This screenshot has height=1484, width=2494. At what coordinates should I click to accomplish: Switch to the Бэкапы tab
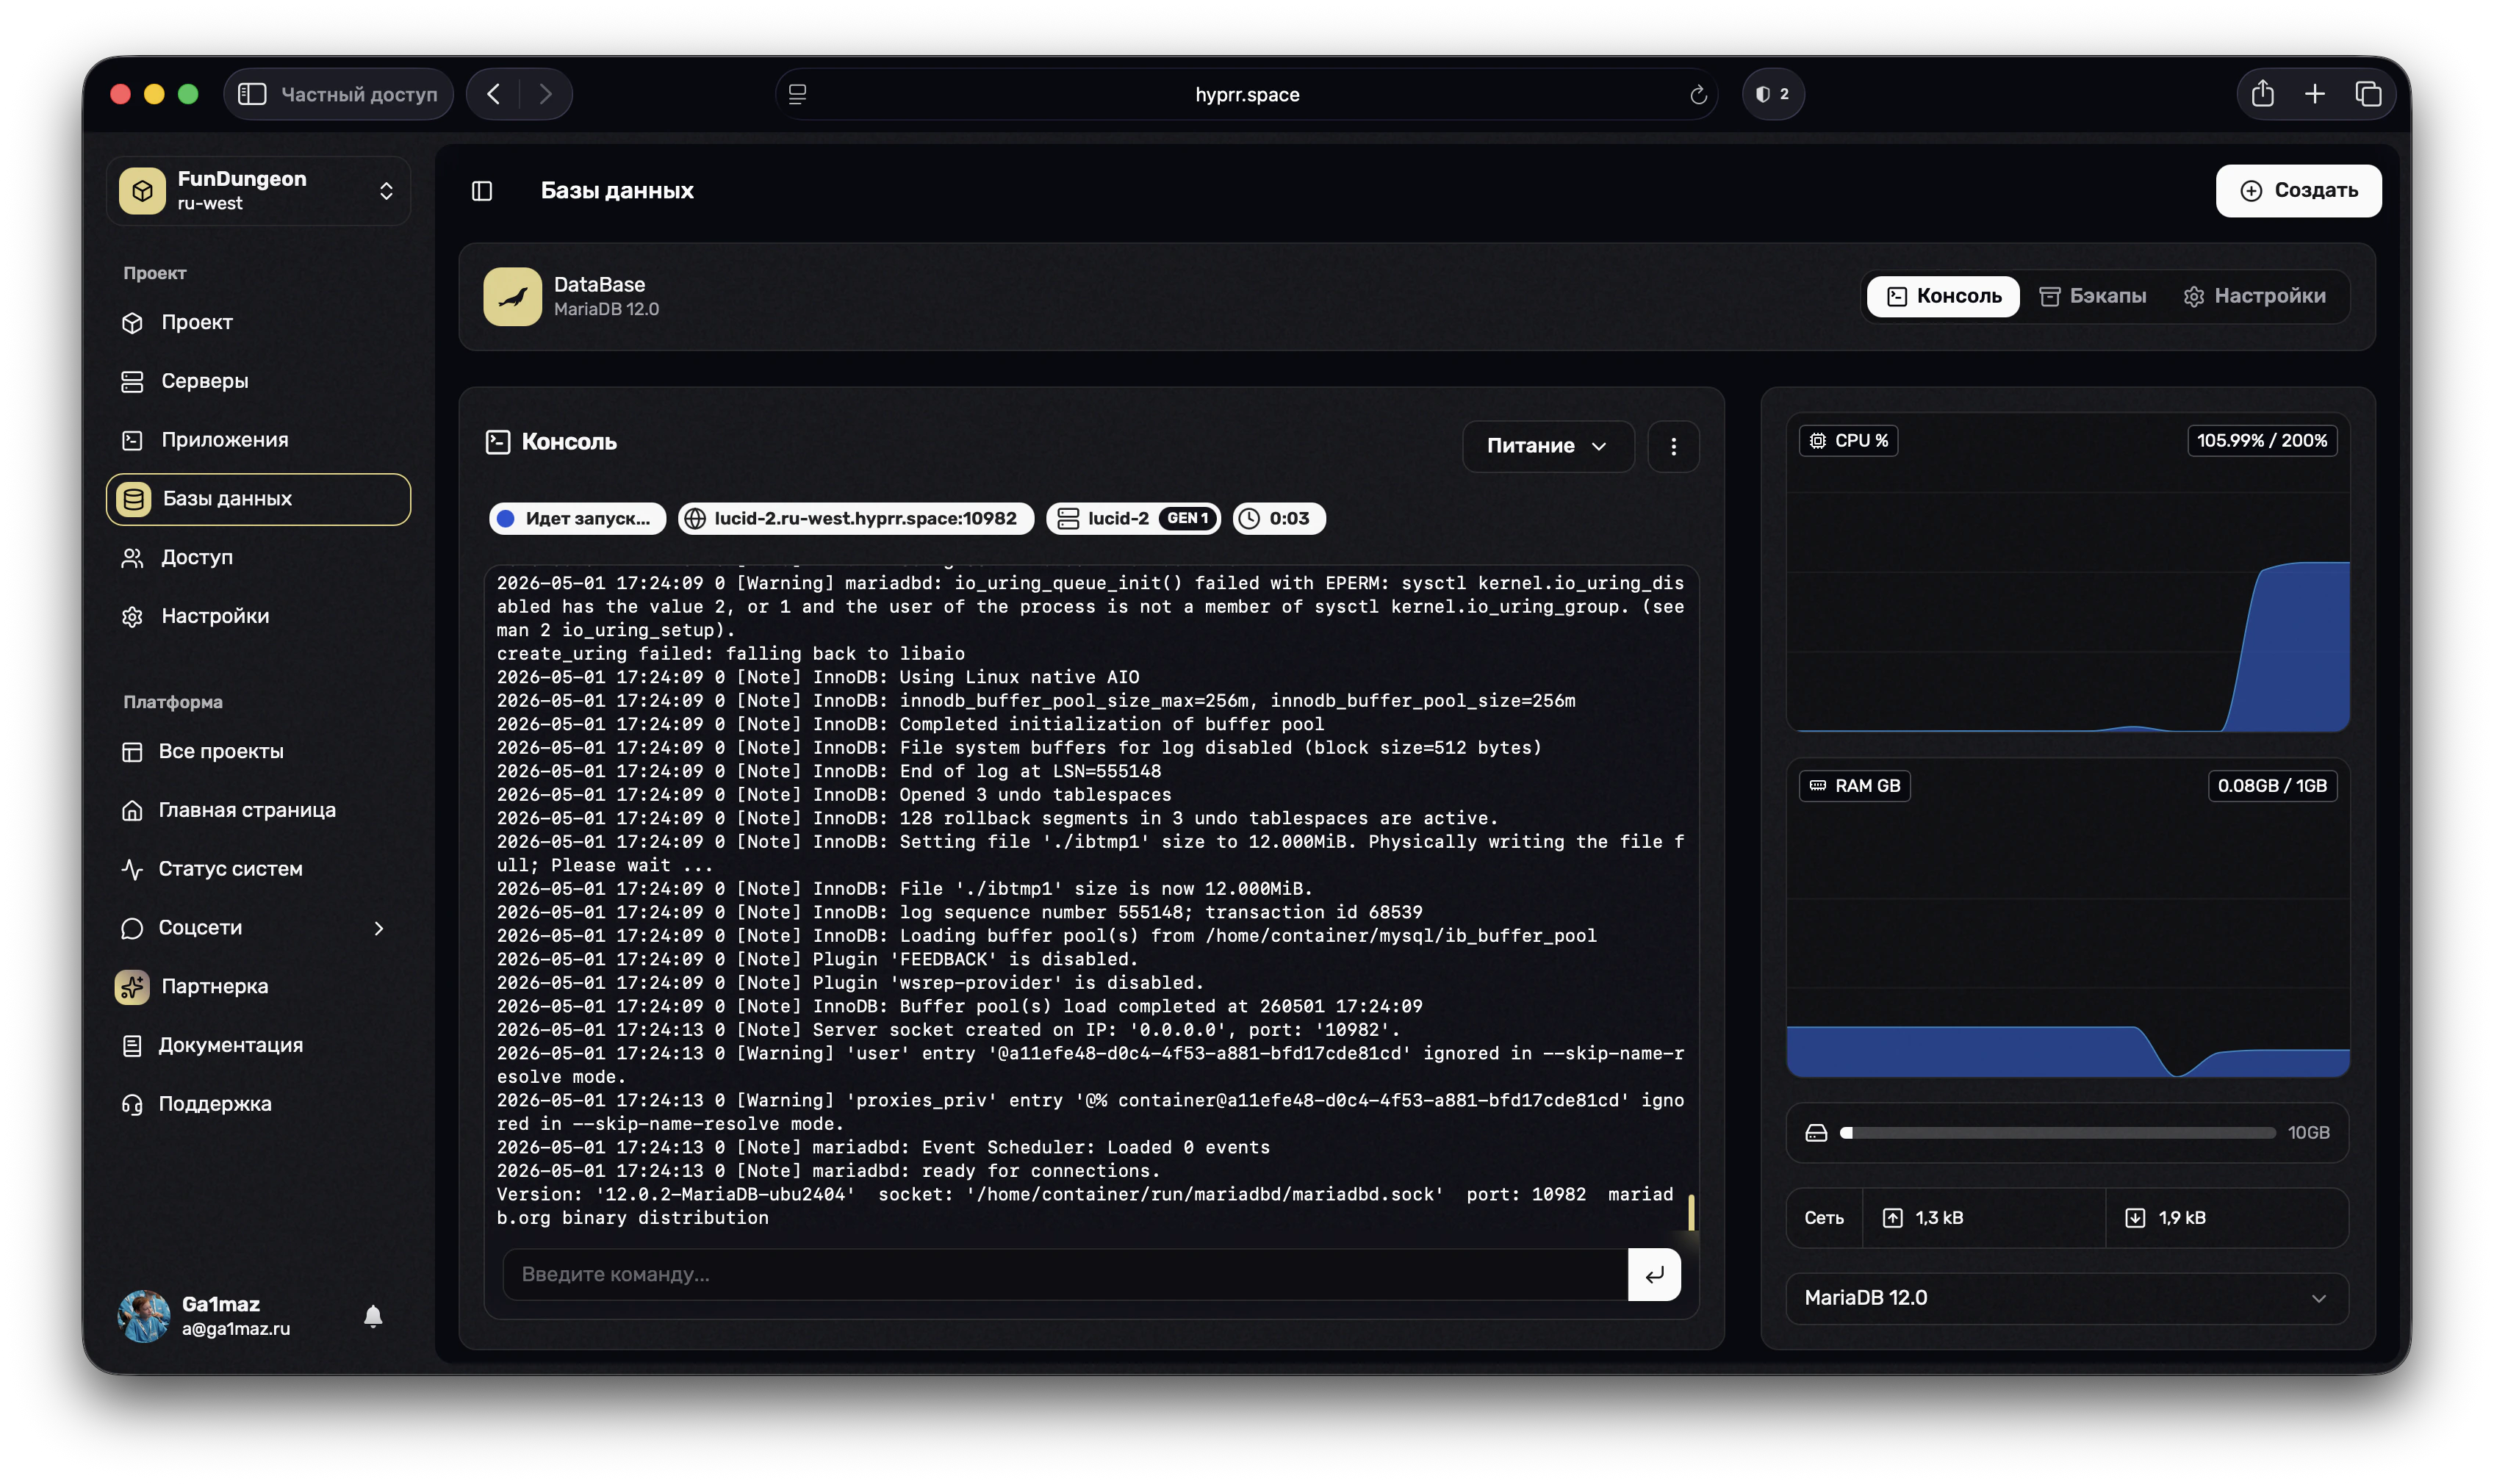(x=2092, y=296)
